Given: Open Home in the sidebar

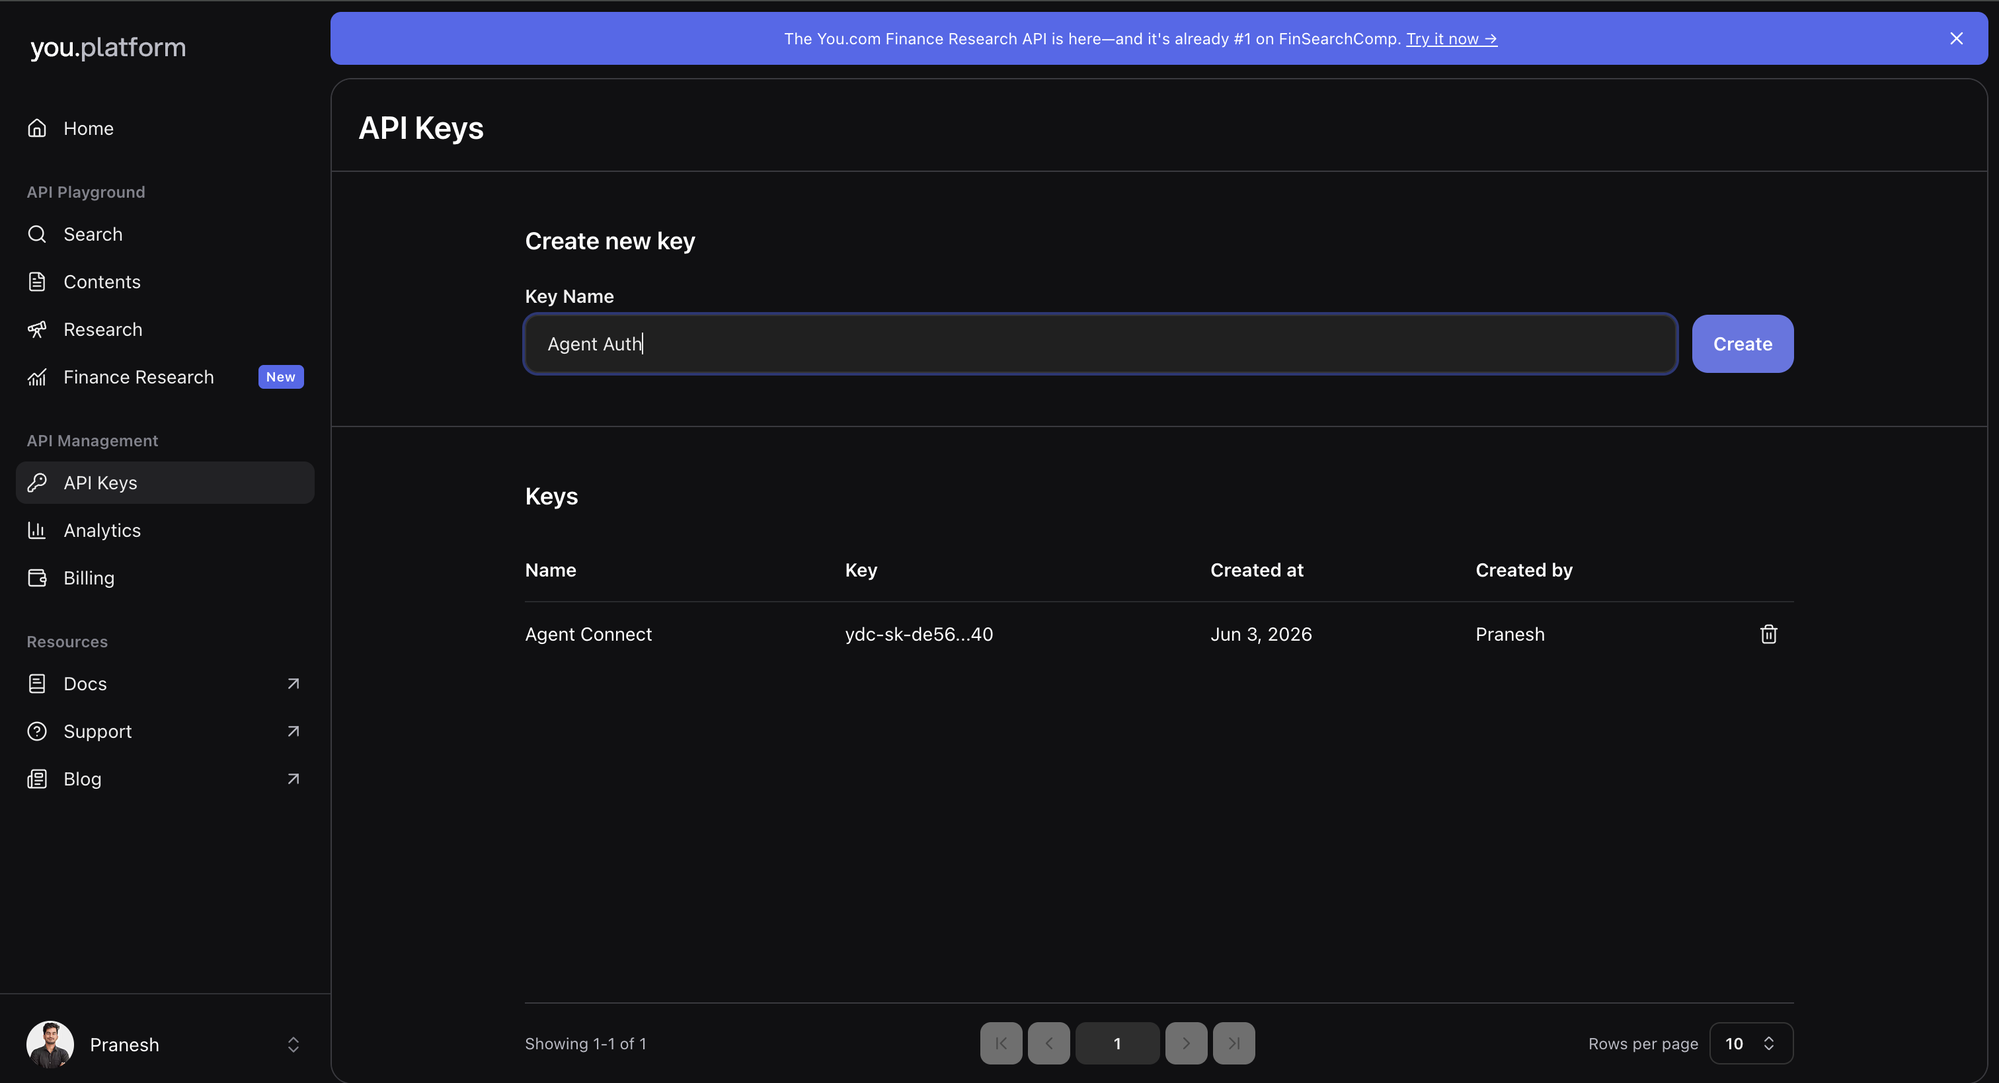Looking at the screenshot, I should click(x=165, y=128).
